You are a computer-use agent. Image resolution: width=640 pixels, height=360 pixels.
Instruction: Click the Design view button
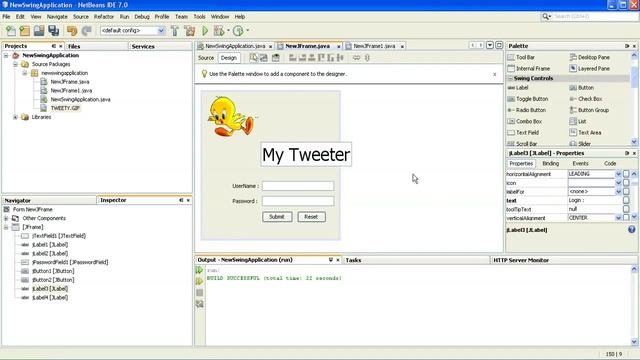pos(229,58)
